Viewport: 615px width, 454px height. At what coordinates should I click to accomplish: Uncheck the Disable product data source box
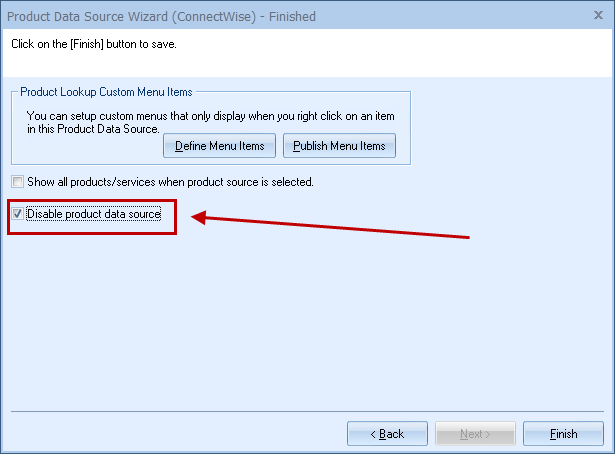click(x=17, y=213)
